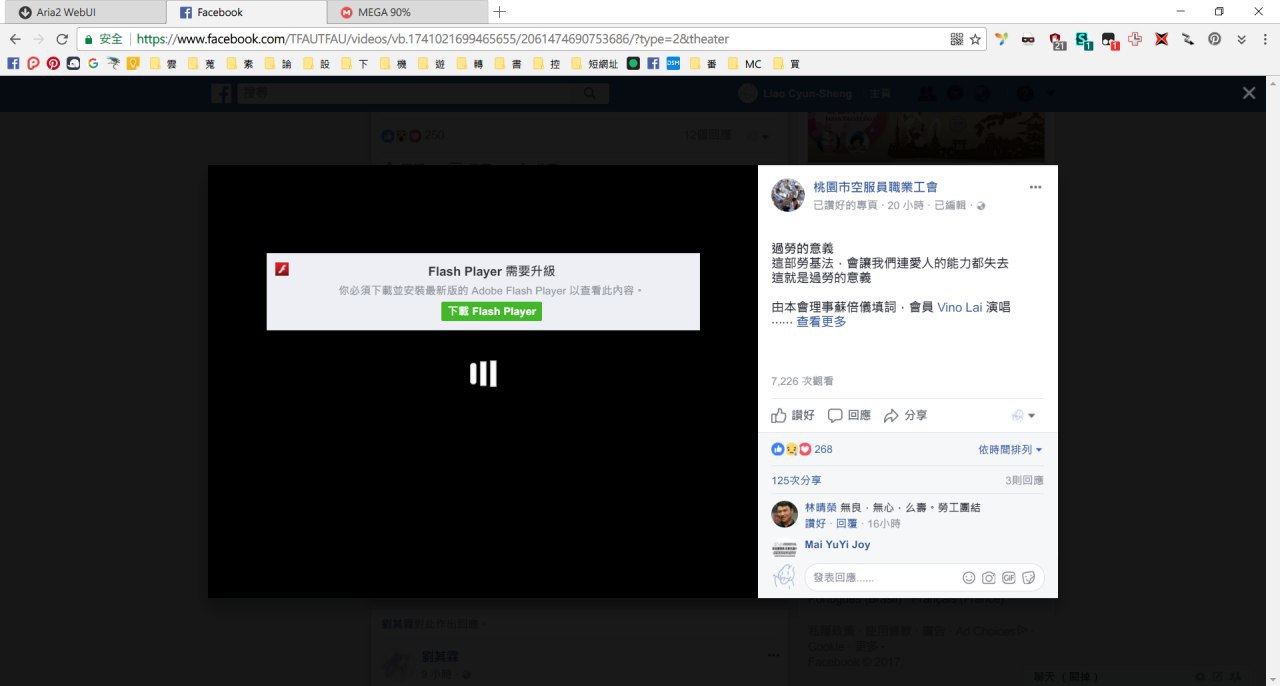
Task: Click the 分享 share button
Action: [905, 415]
